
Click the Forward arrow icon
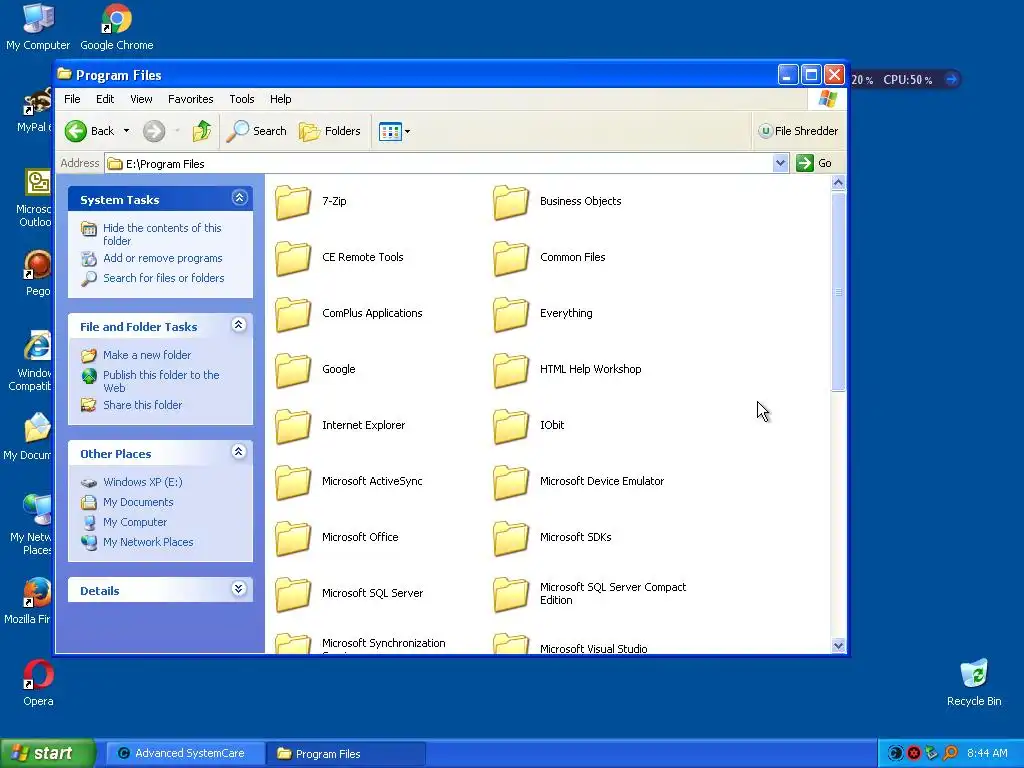154,131
